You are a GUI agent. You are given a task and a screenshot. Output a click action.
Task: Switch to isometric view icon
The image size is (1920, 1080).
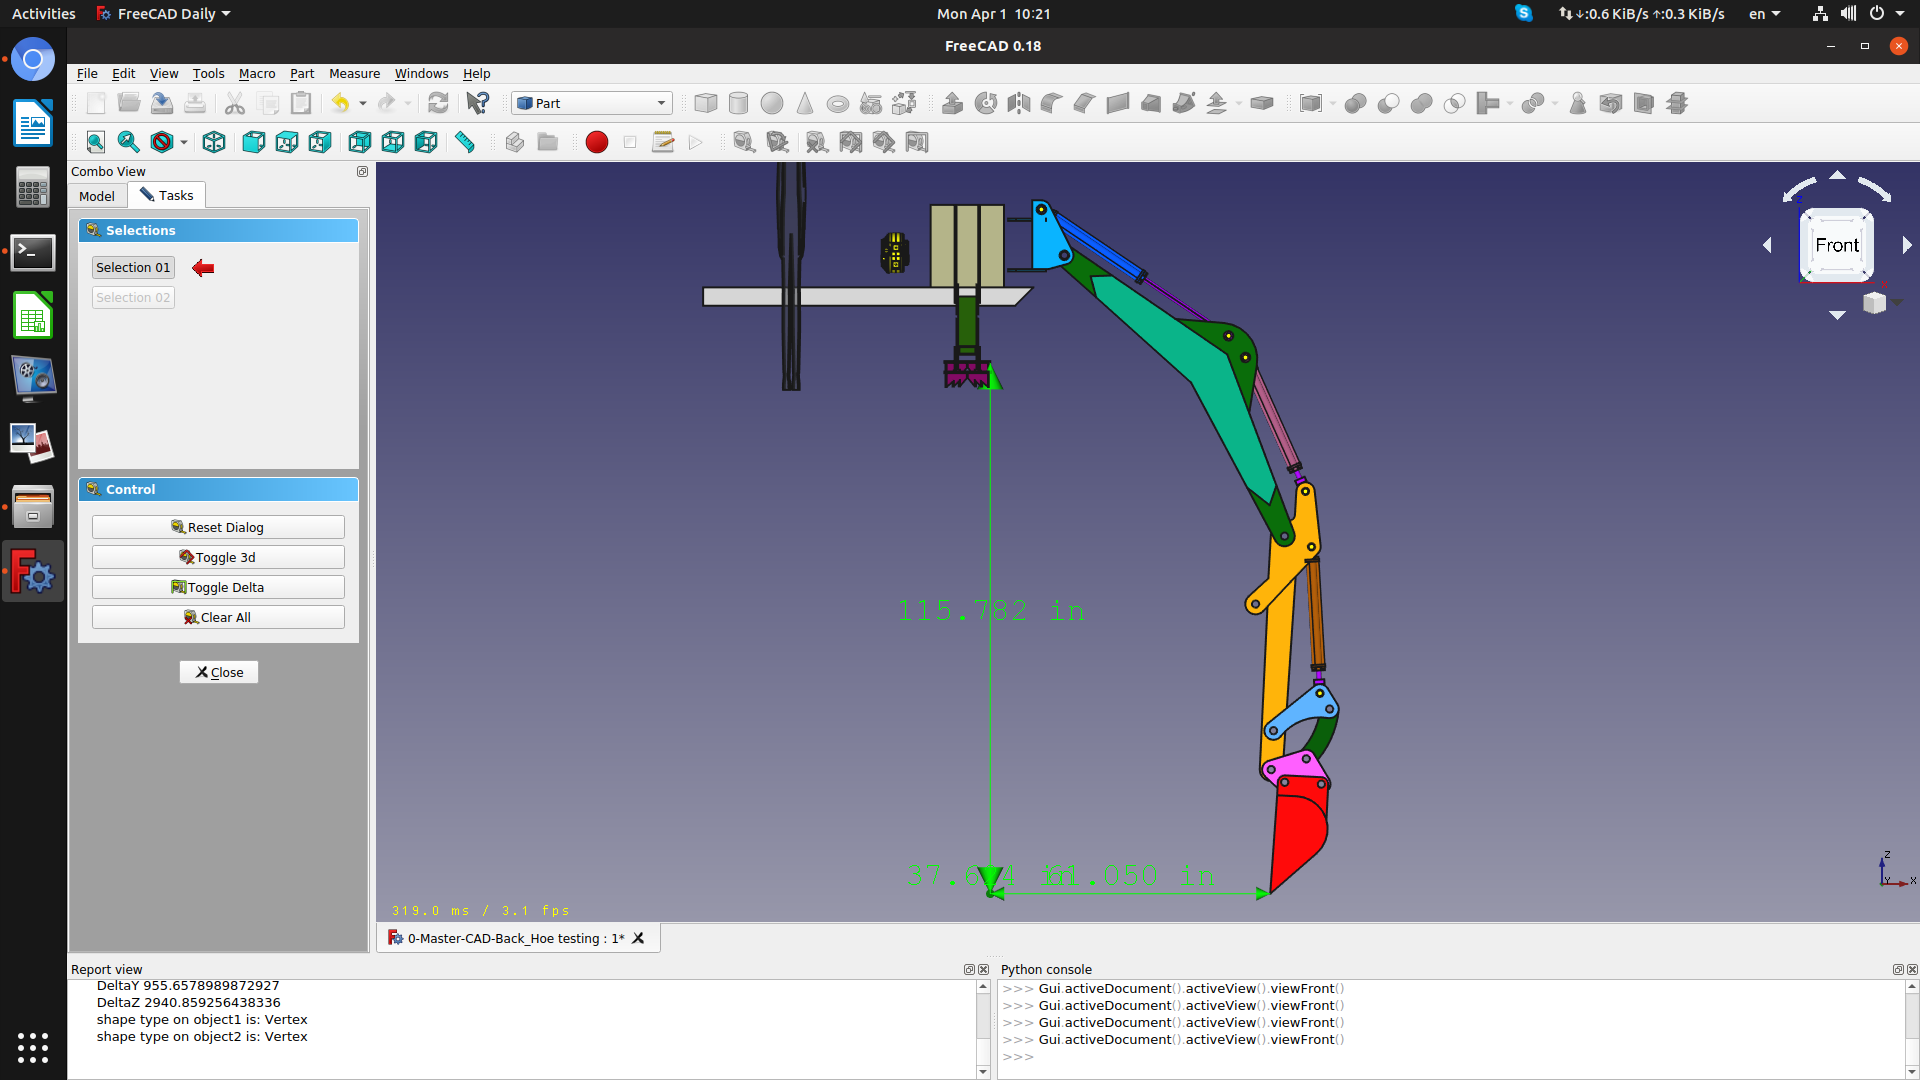213,142
